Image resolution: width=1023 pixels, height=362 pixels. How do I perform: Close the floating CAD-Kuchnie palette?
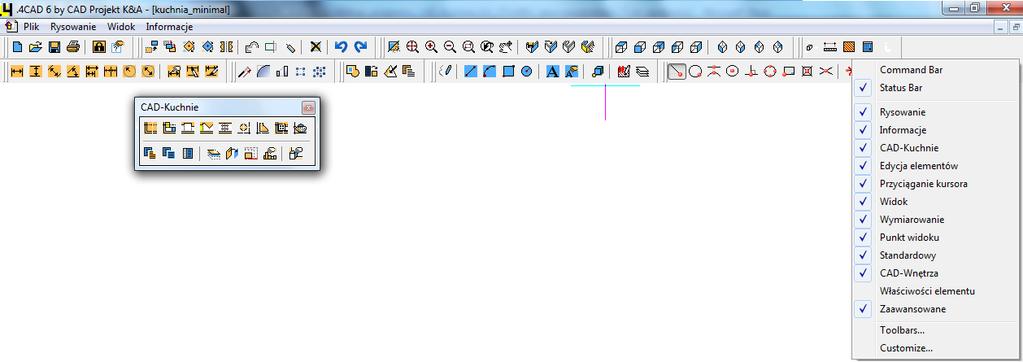pos(309,108)
